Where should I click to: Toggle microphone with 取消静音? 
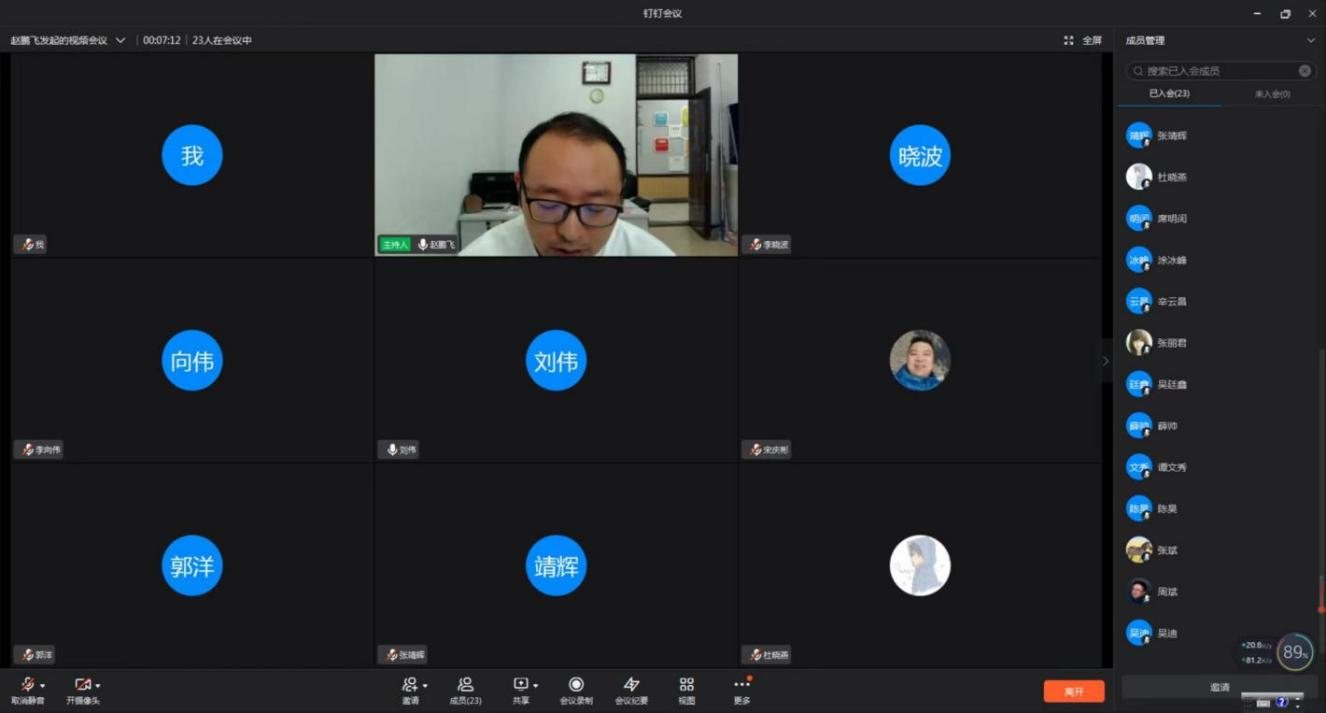[27, 685]
